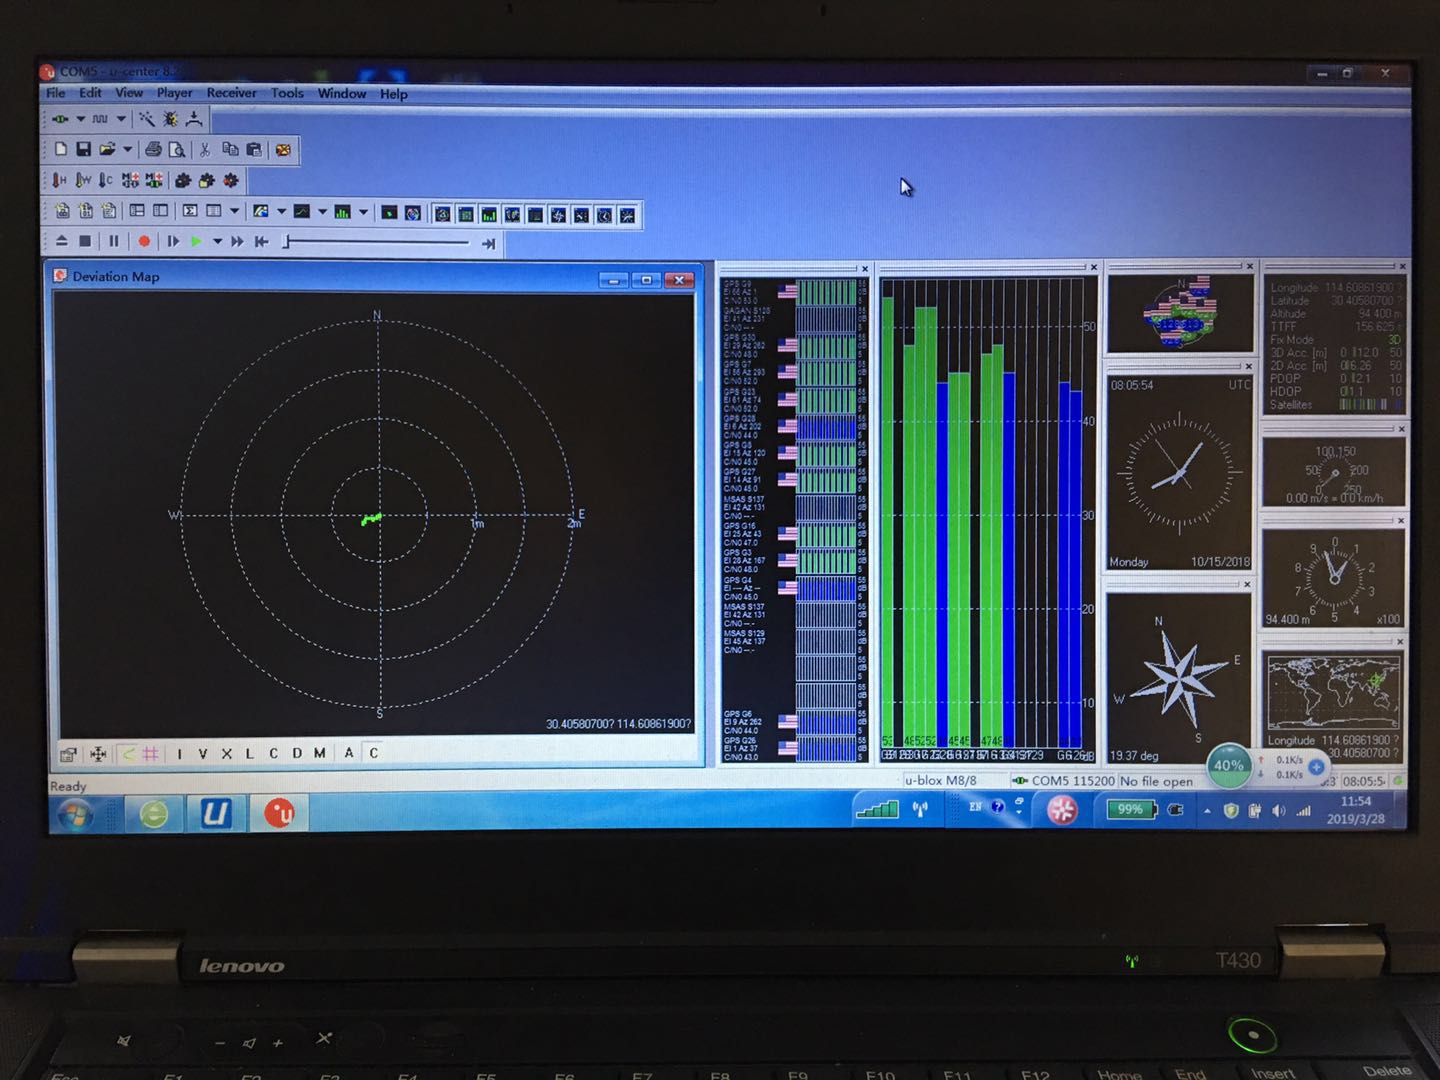Toggle the A option in Deviation Map
The height and width of the screenshot is (1080, 1440).
(x=349, y=753)
